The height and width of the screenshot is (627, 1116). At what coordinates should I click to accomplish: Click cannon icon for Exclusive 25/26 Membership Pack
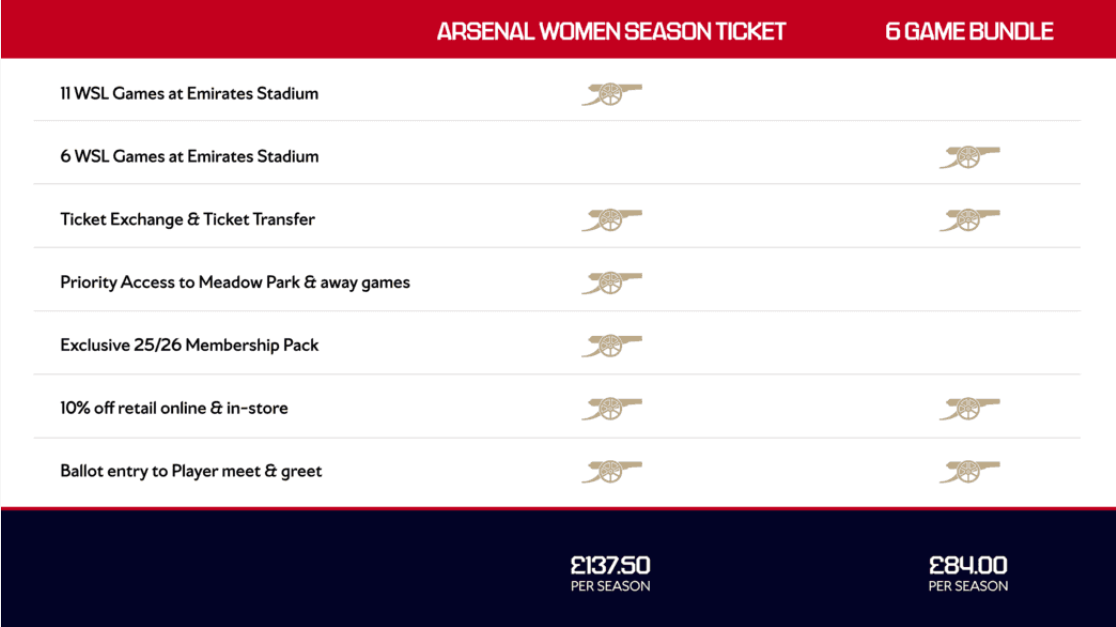(x=611, y=346)
